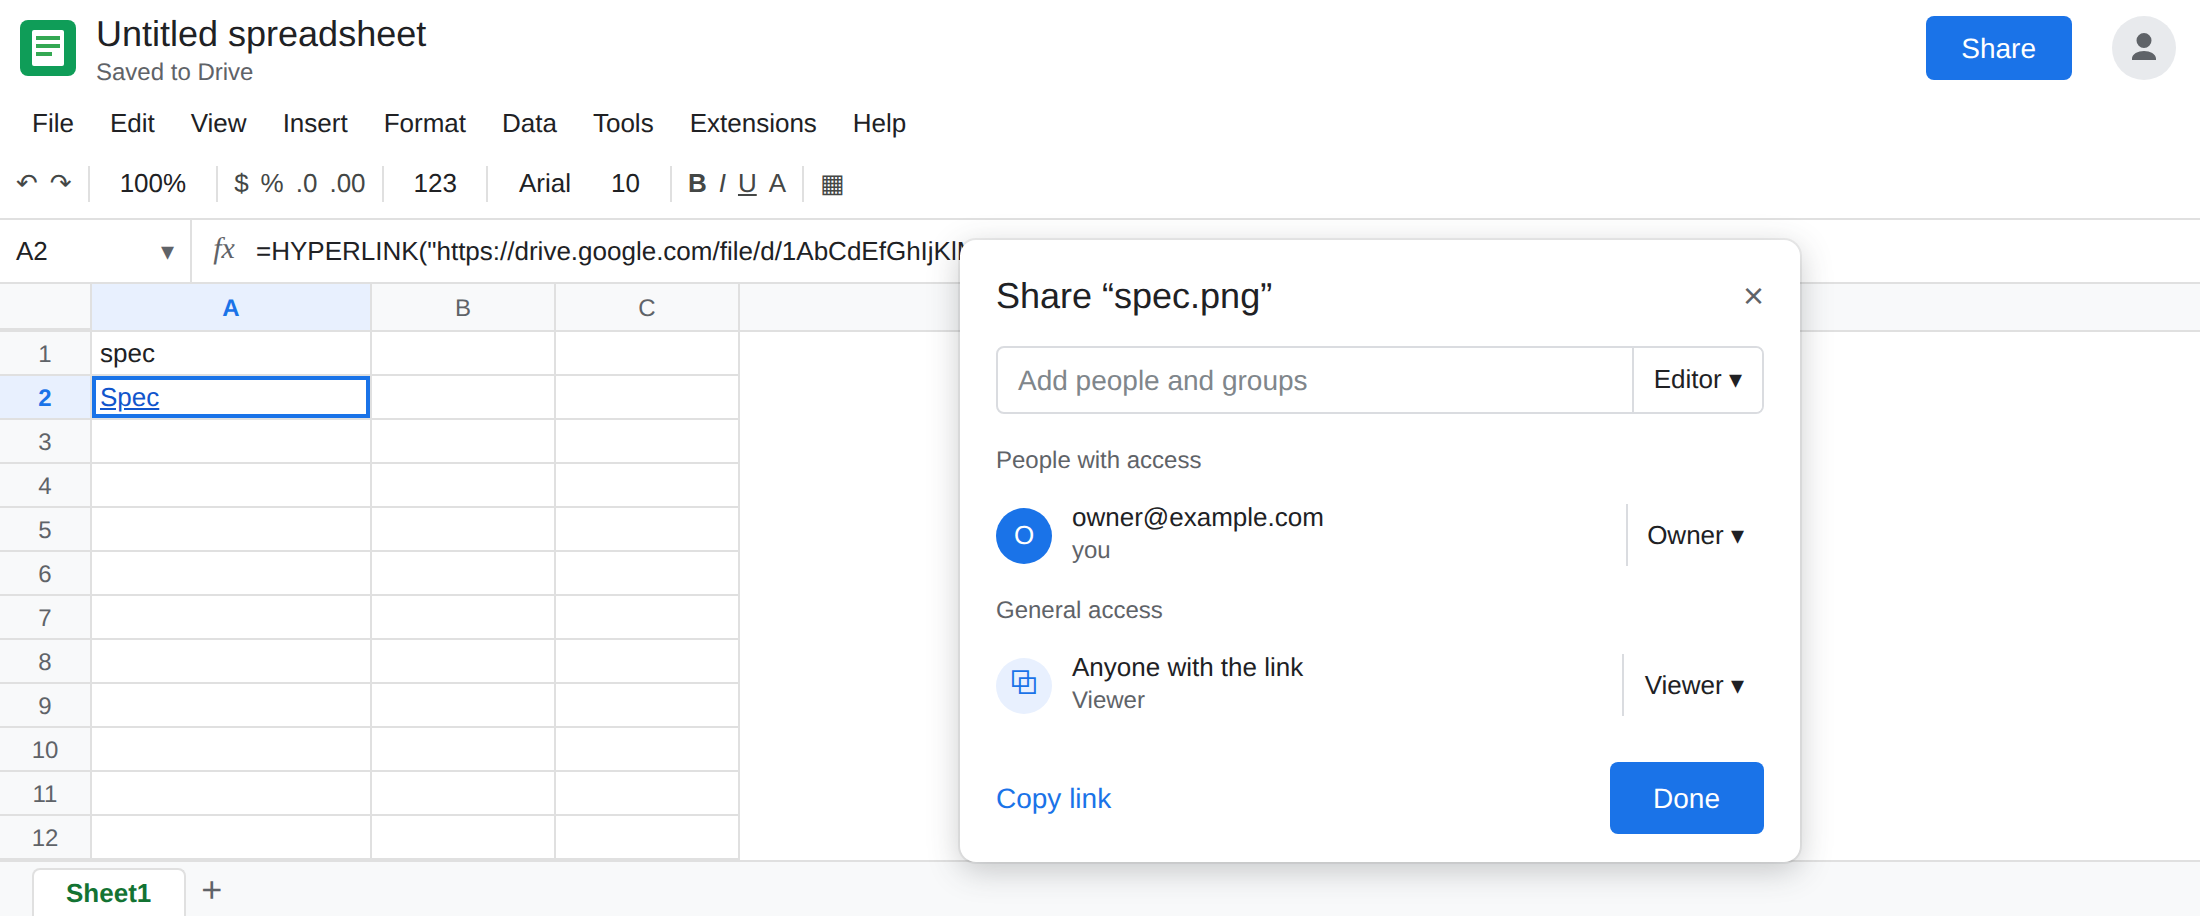The width and height of the screenshot is (2200, 916).
Task: Open the Viewer permission dropdown
Action: [1695, 686]
